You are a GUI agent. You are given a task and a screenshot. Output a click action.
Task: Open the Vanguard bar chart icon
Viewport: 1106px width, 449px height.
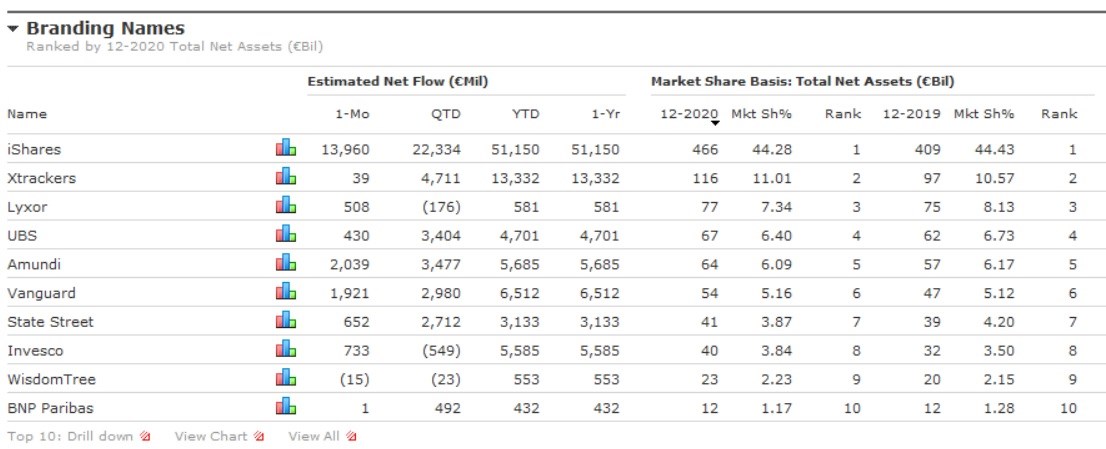click(286, 293)
